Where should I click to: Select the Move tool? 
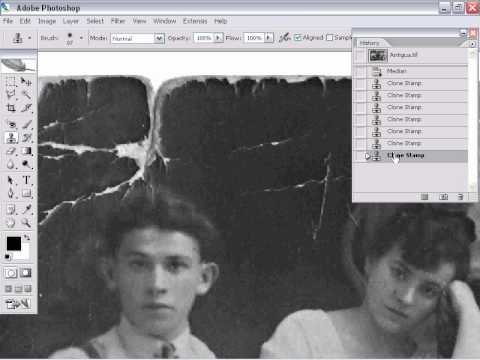(x=26, y=81)
